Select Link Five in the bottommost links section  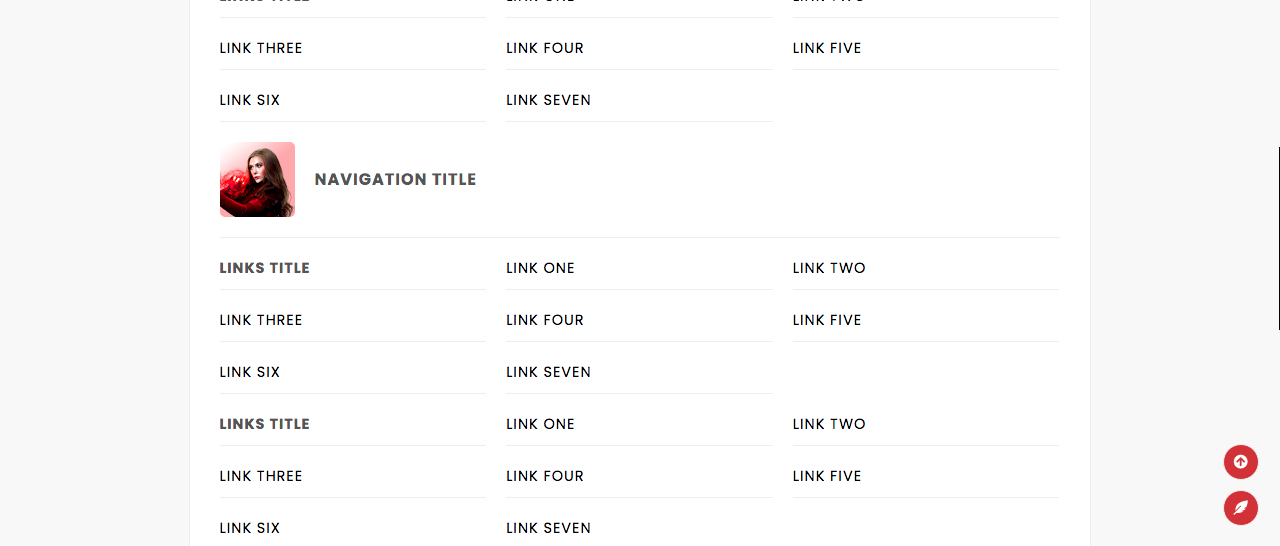[x=827, y=476]
